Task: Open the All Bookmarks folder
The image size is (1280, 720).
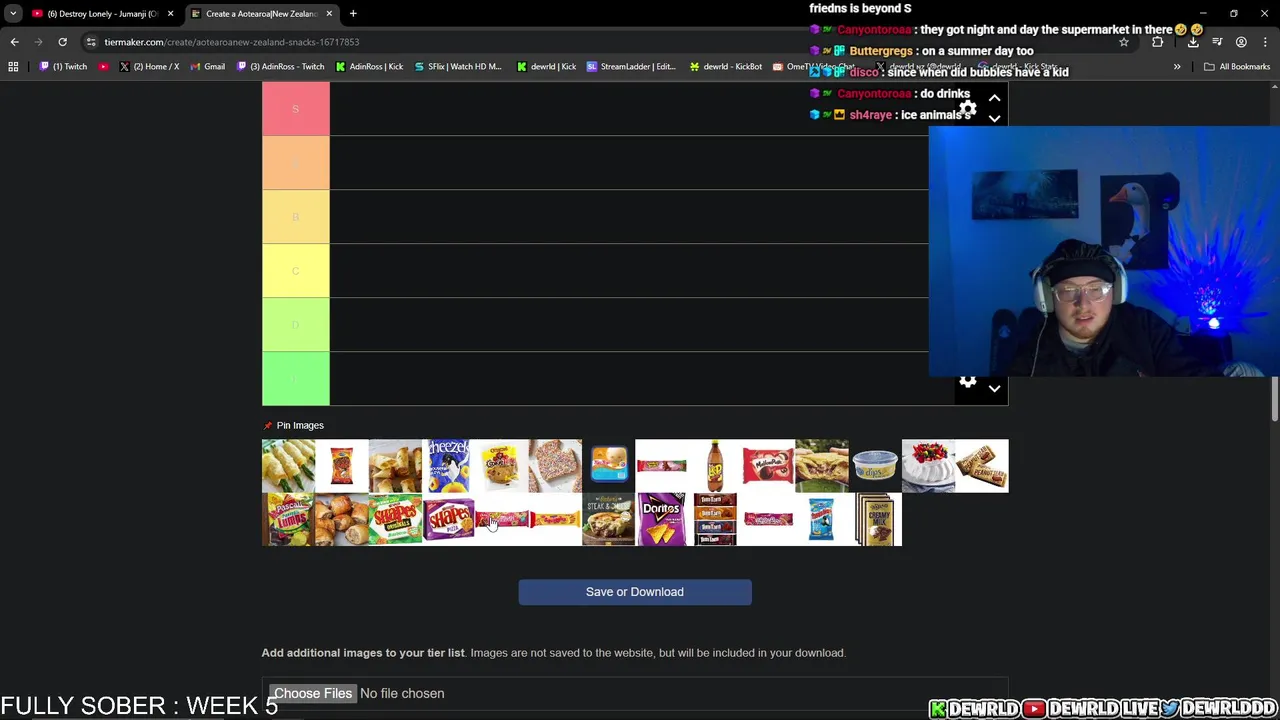Action: coord(1237,67)
